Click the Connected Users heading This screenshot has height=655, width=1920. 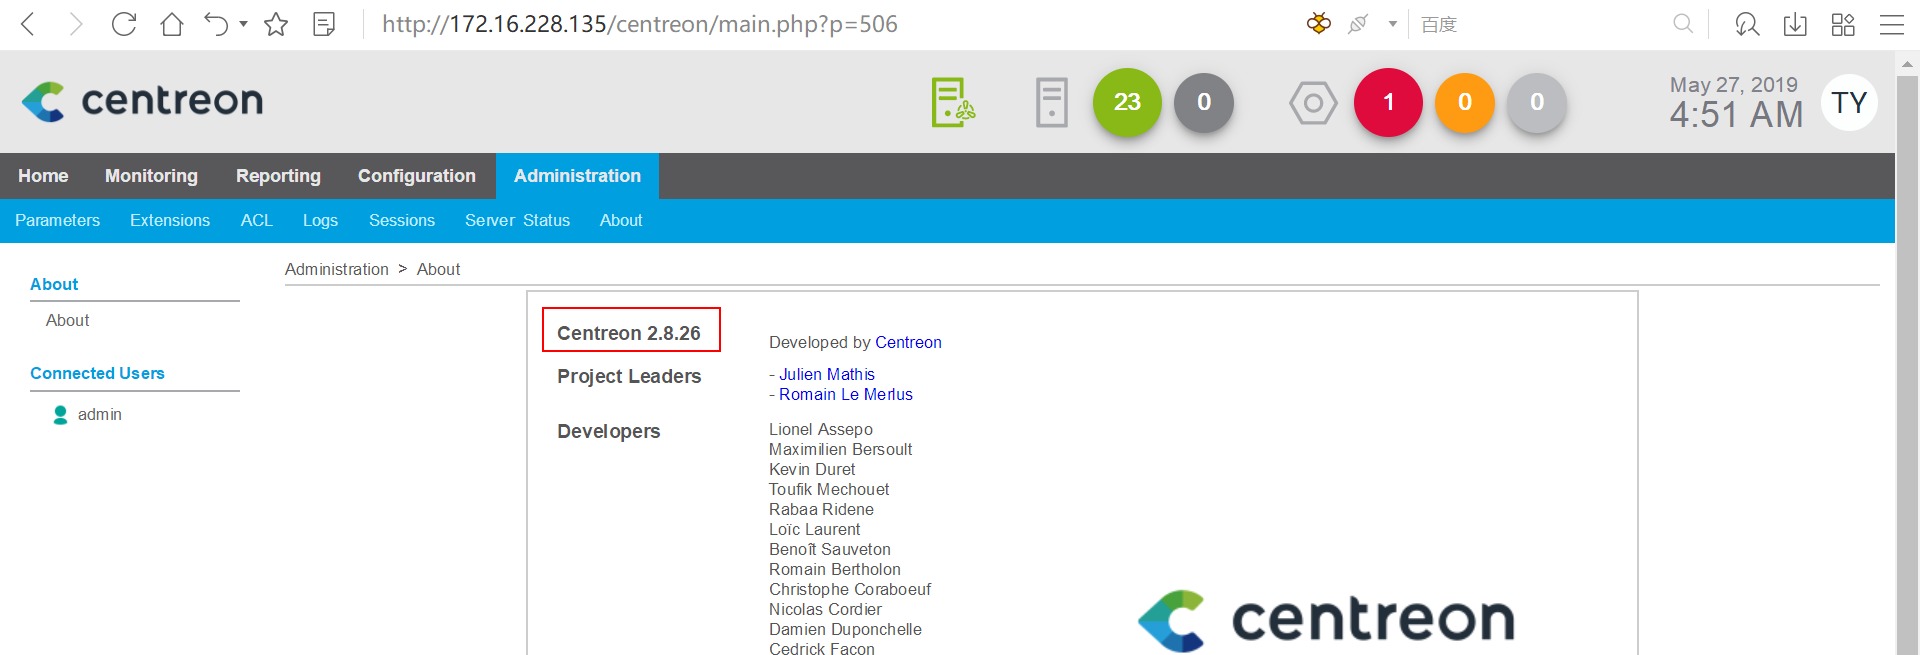[97, 373]
